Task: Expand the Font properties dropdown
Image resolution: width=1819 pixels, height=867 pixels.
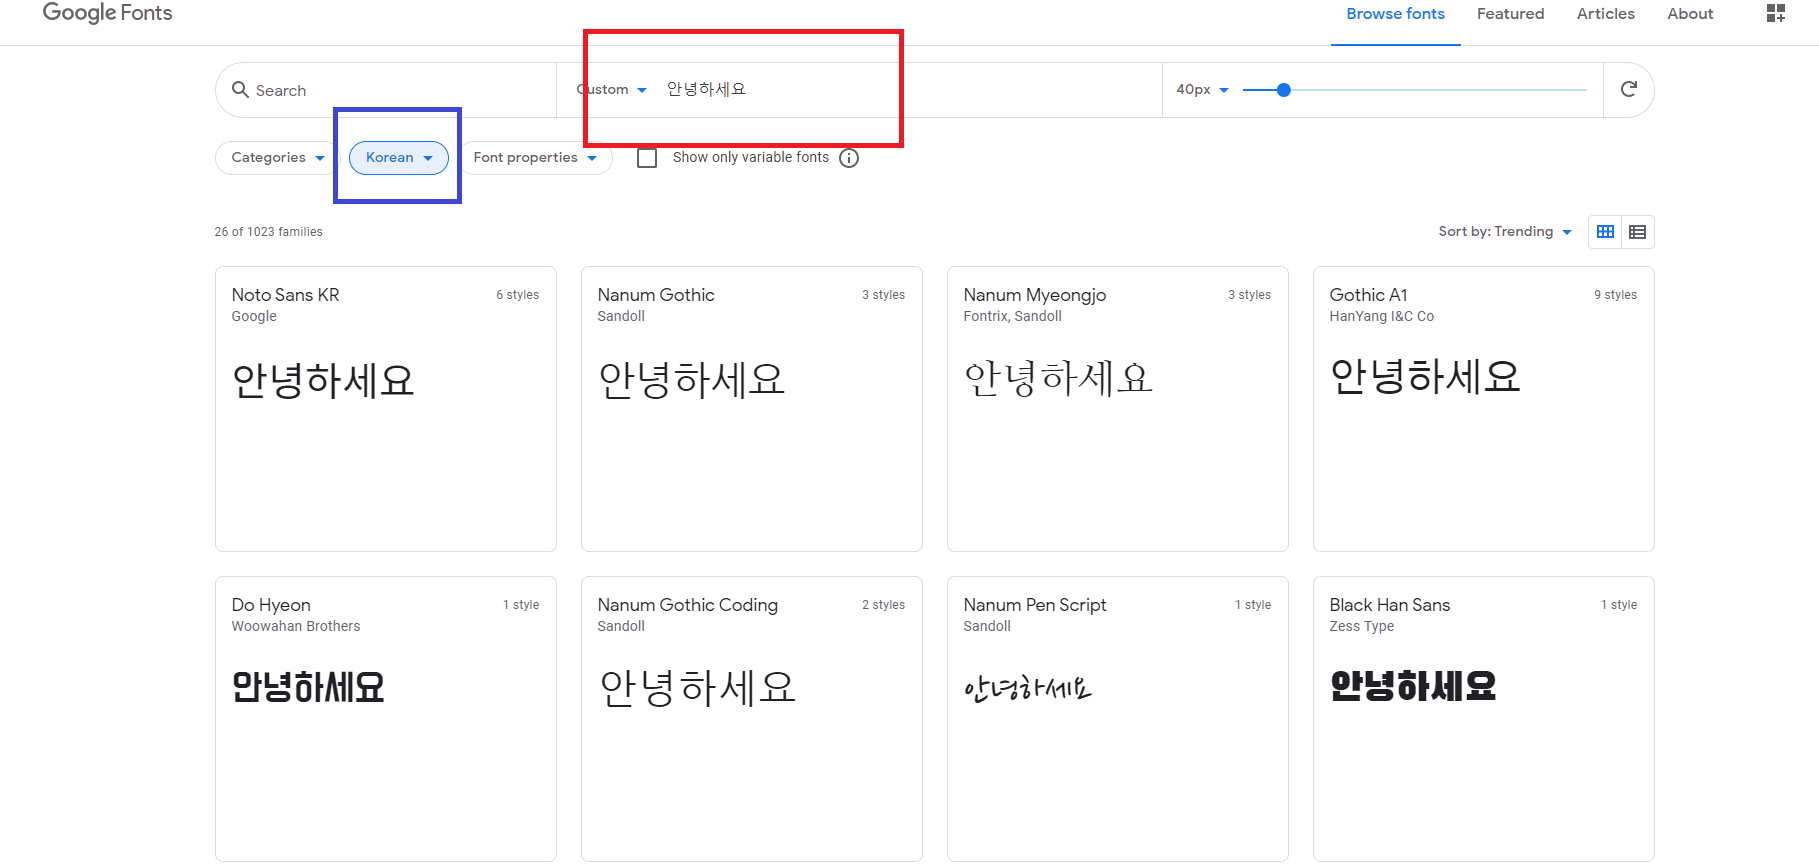Action: coord(535,158)
